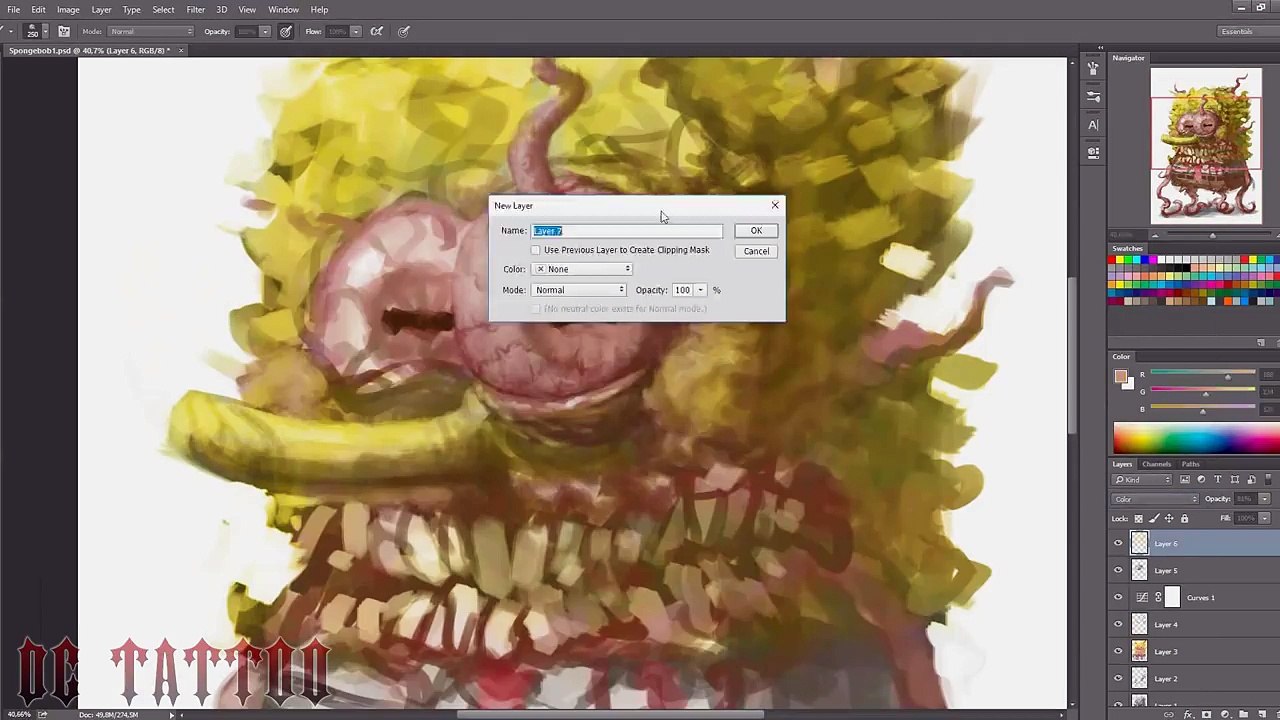
Task: Close the Spongebob1.psd document tab
Action: 181,50
